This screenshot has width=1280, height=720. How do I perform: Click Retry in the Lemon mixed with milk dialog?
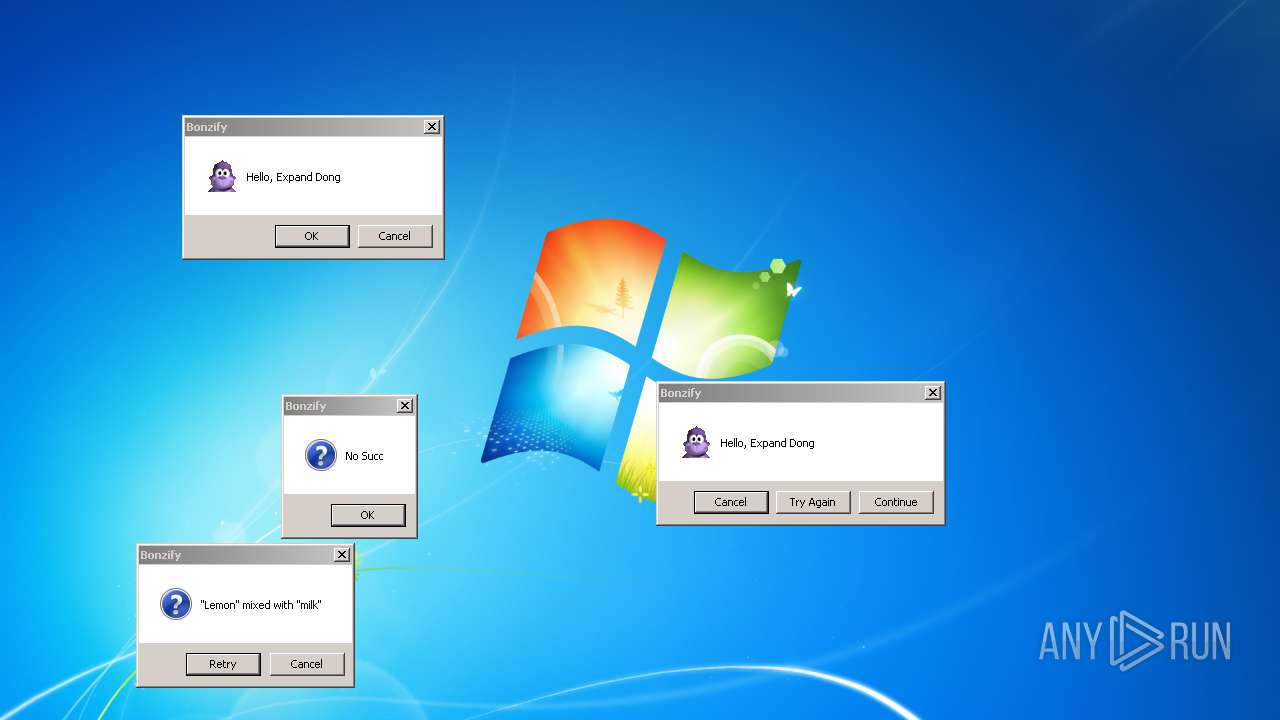click(x=223, y=664)
